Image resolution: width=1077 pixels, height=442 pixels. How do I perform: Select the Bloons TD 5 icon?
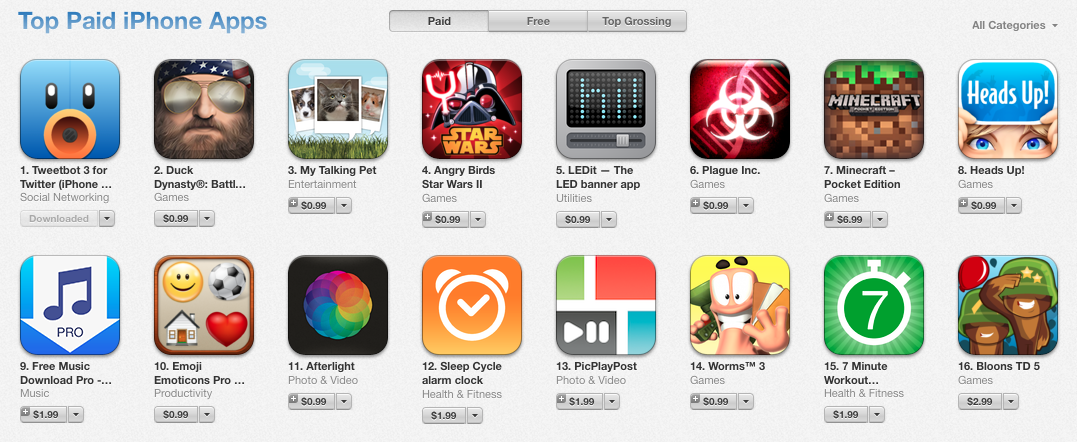click(x=1008, y=305)
